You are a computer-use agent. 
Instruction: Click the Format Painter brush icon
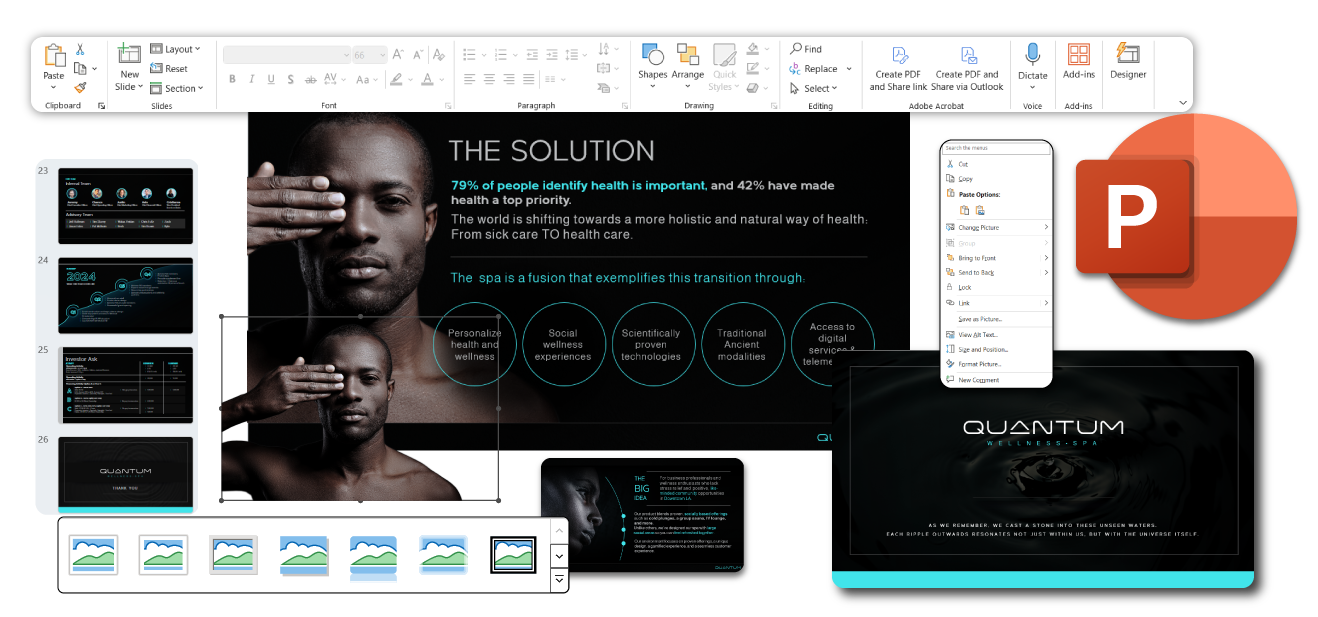(x=80, y=87)
